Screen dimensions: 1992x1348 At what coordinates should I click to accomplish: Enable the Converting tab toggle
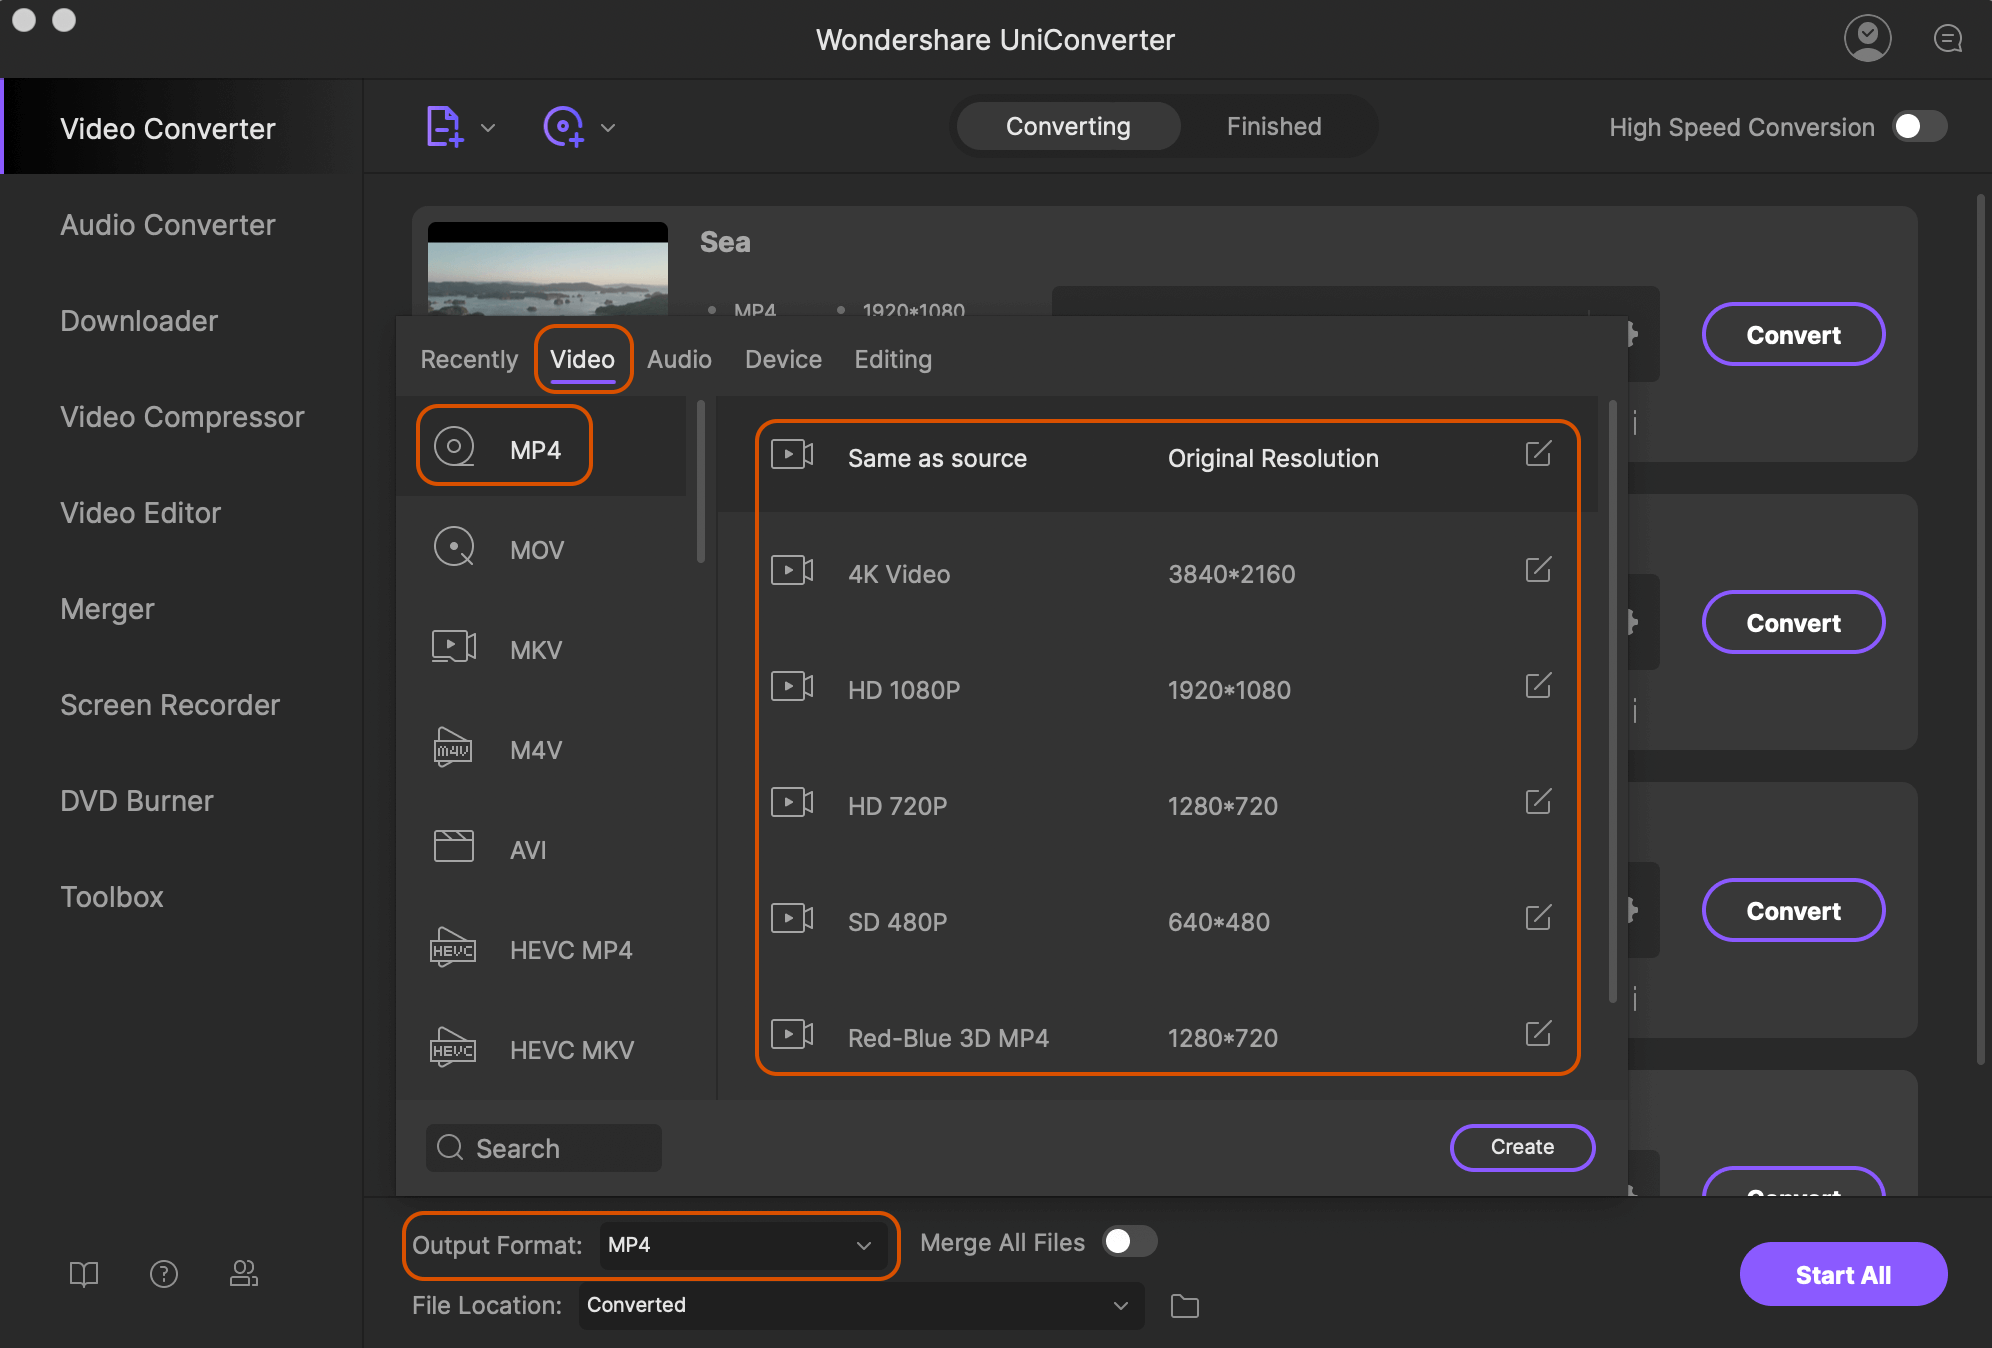[1068, 125]
